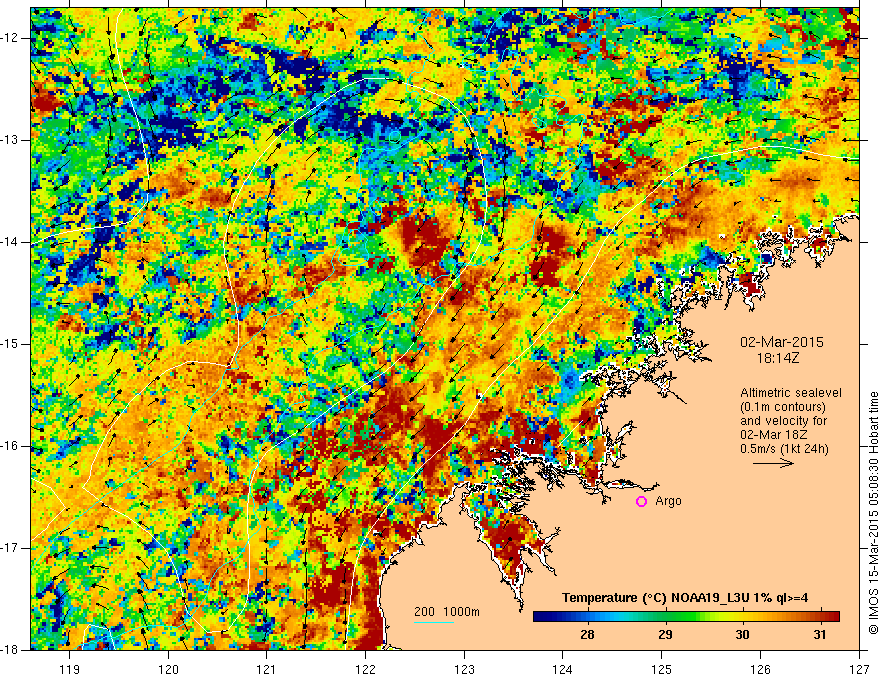
Task: Click latitude axis label '-16'
Action: tap(11, 446)
